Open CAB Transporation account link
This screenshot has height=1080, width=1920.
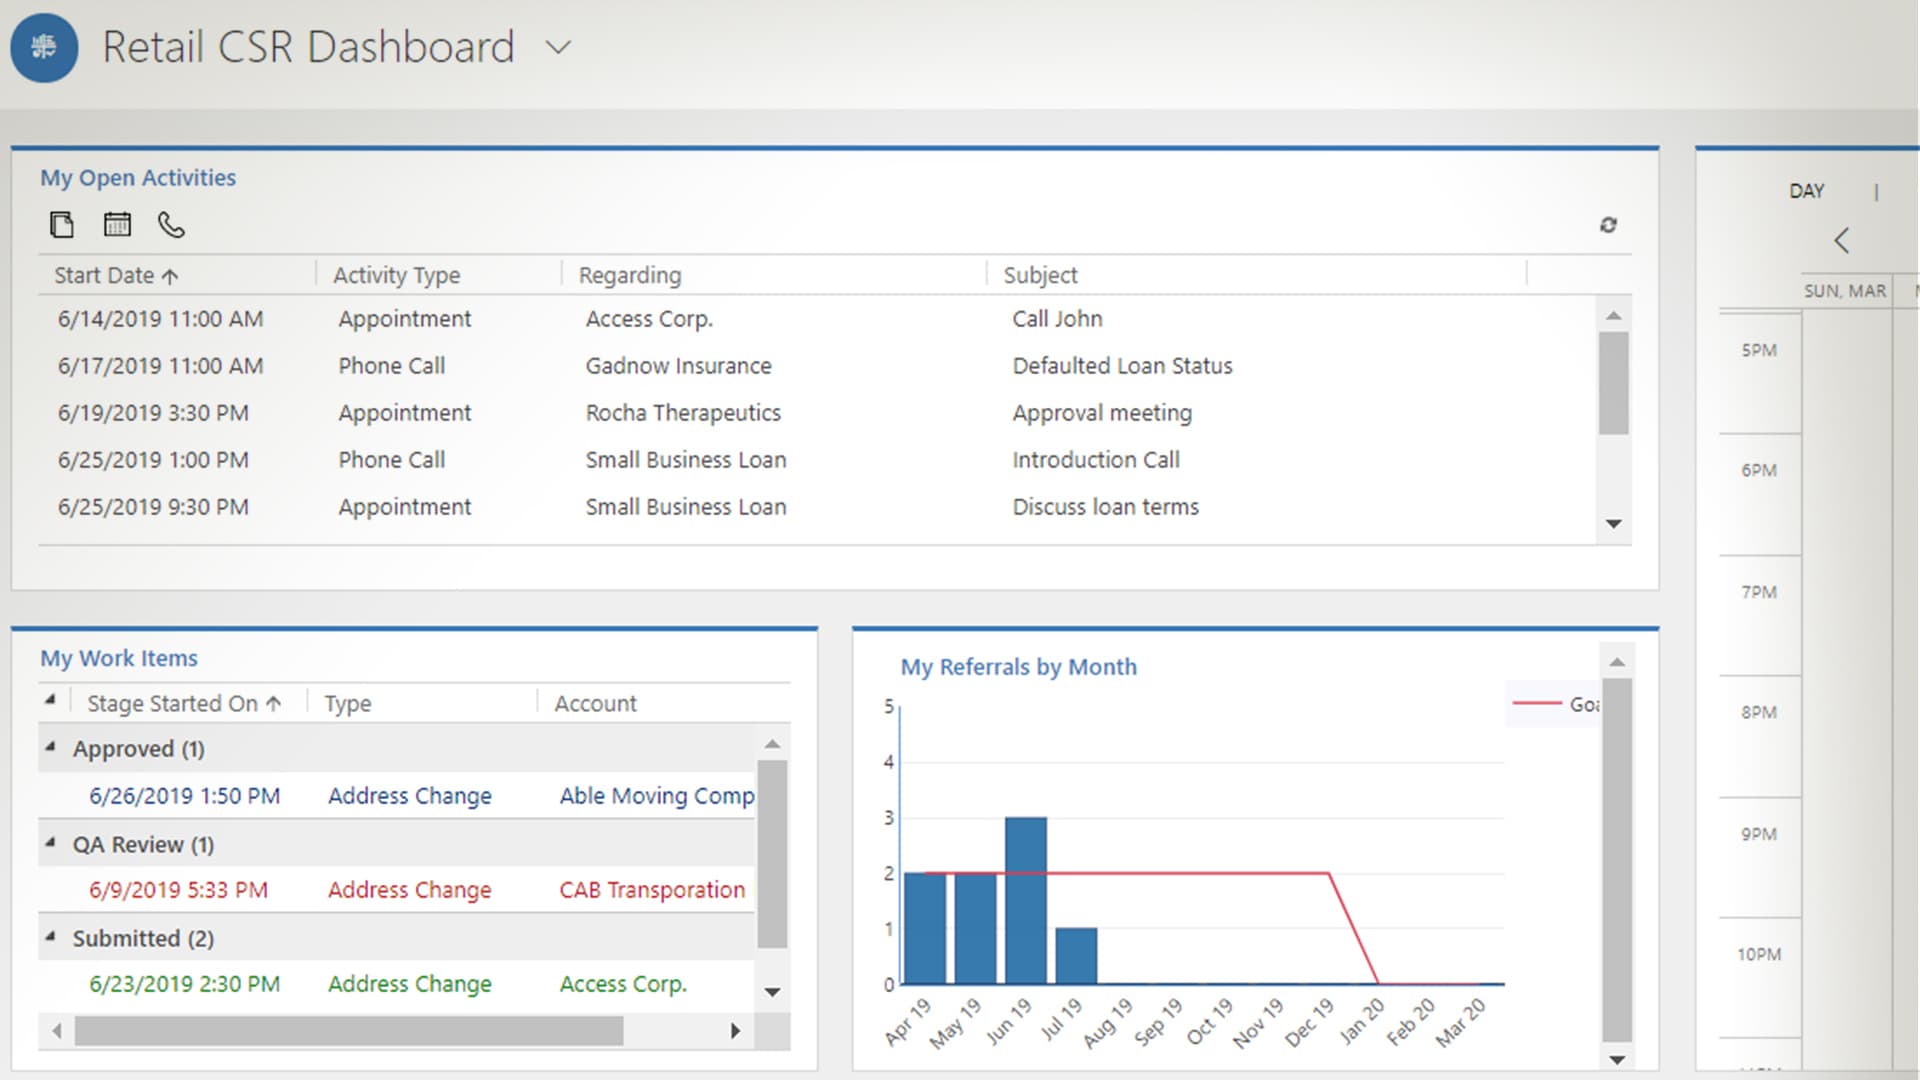[x=651, y=890]
